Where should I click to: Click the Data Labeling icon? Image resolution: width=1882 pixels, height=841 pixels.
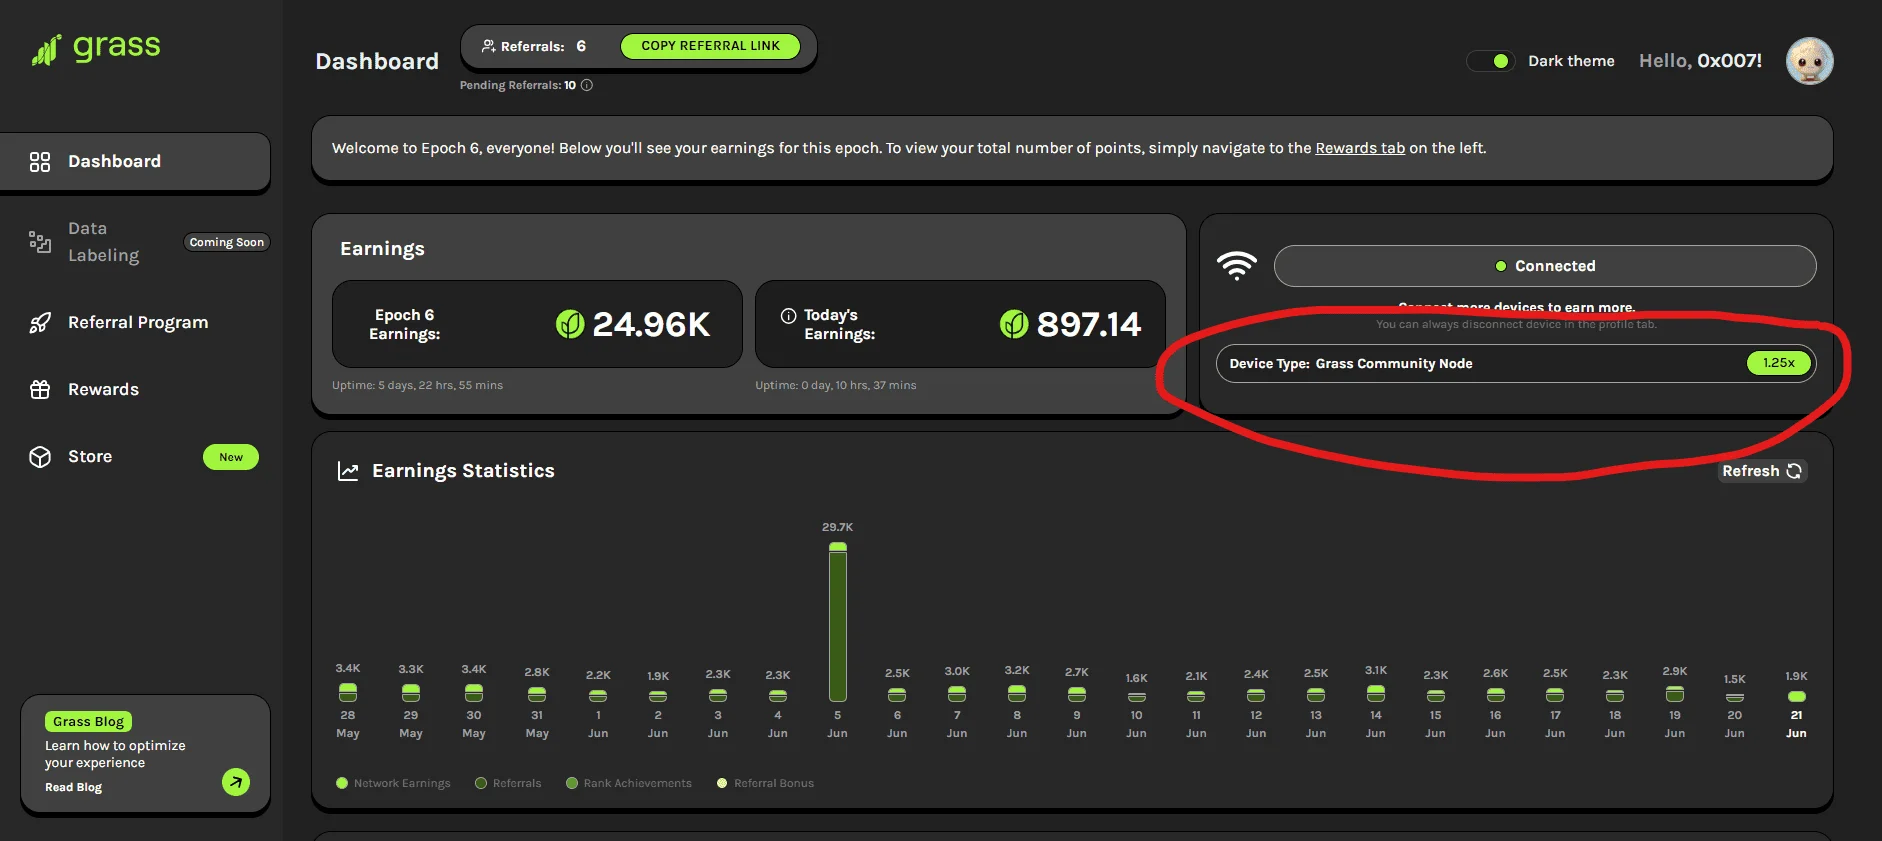point(40,242)
